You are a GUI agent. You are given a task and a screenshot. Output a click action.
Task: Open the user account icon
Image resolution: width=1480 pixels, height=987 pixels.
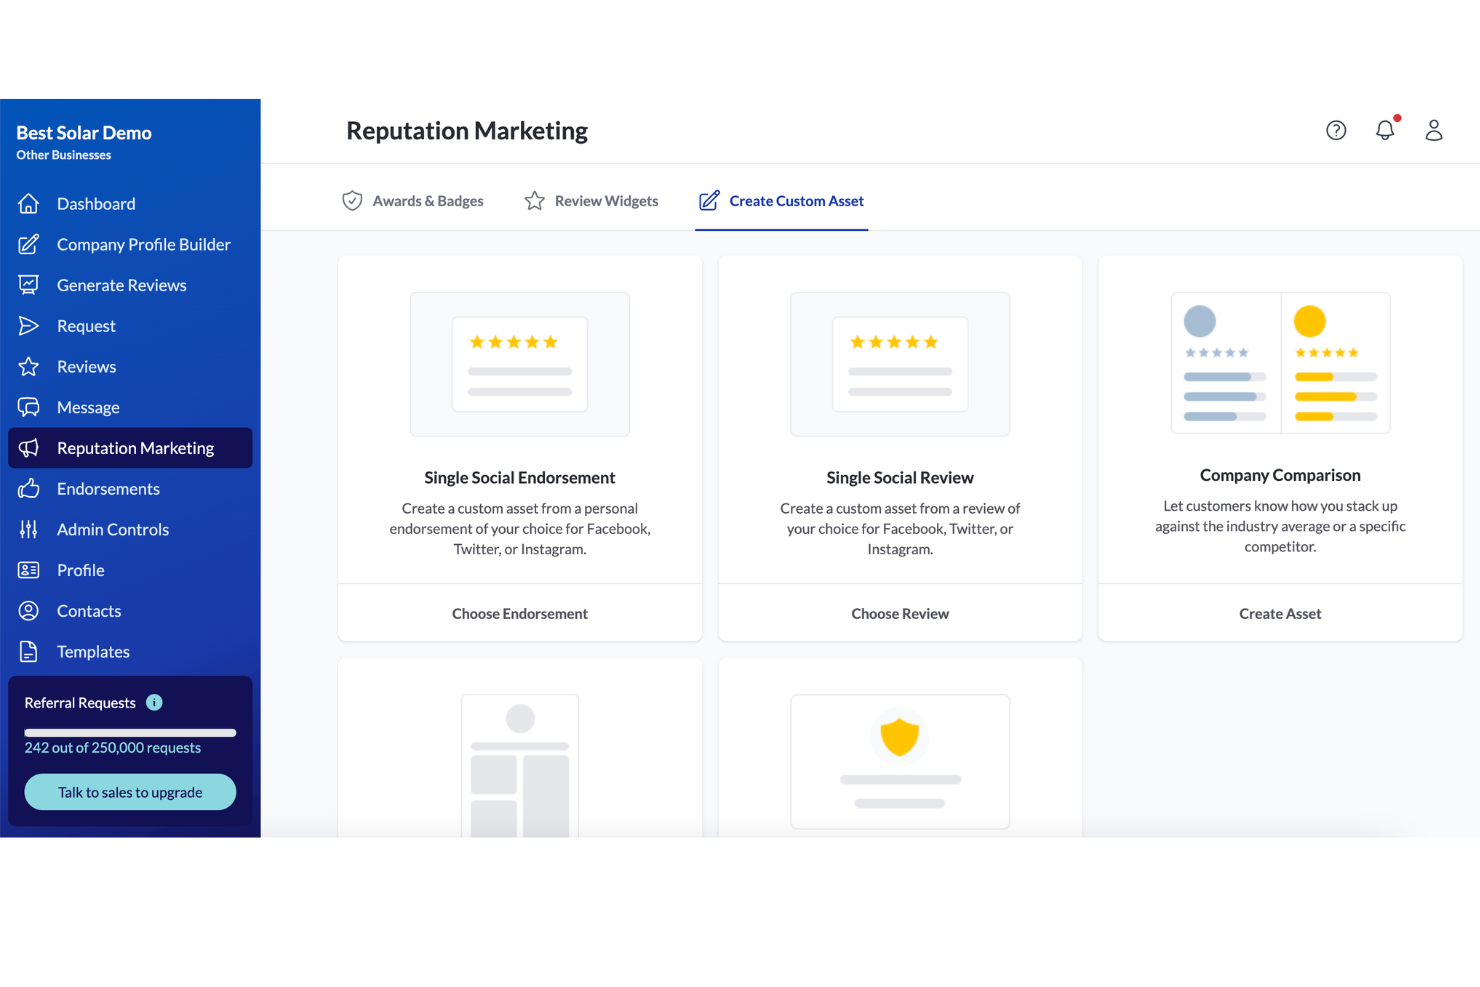click(1434, 130)
